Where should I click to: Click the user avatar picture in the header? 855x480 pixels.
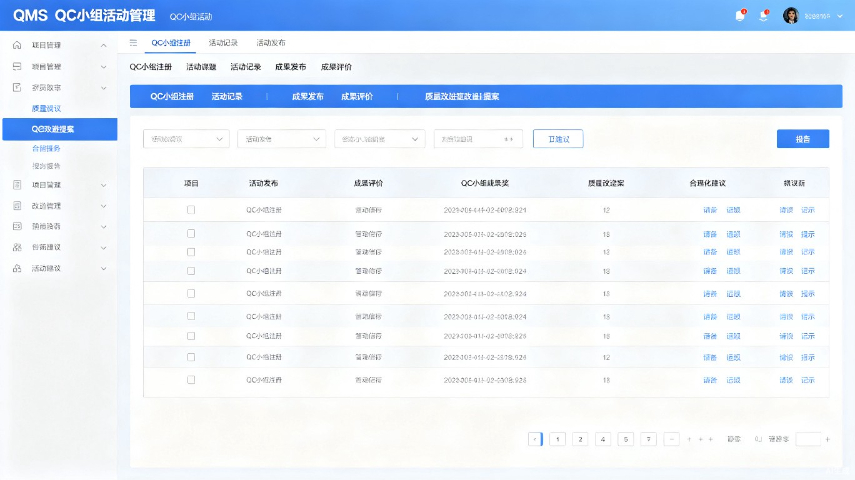[791, 16]
